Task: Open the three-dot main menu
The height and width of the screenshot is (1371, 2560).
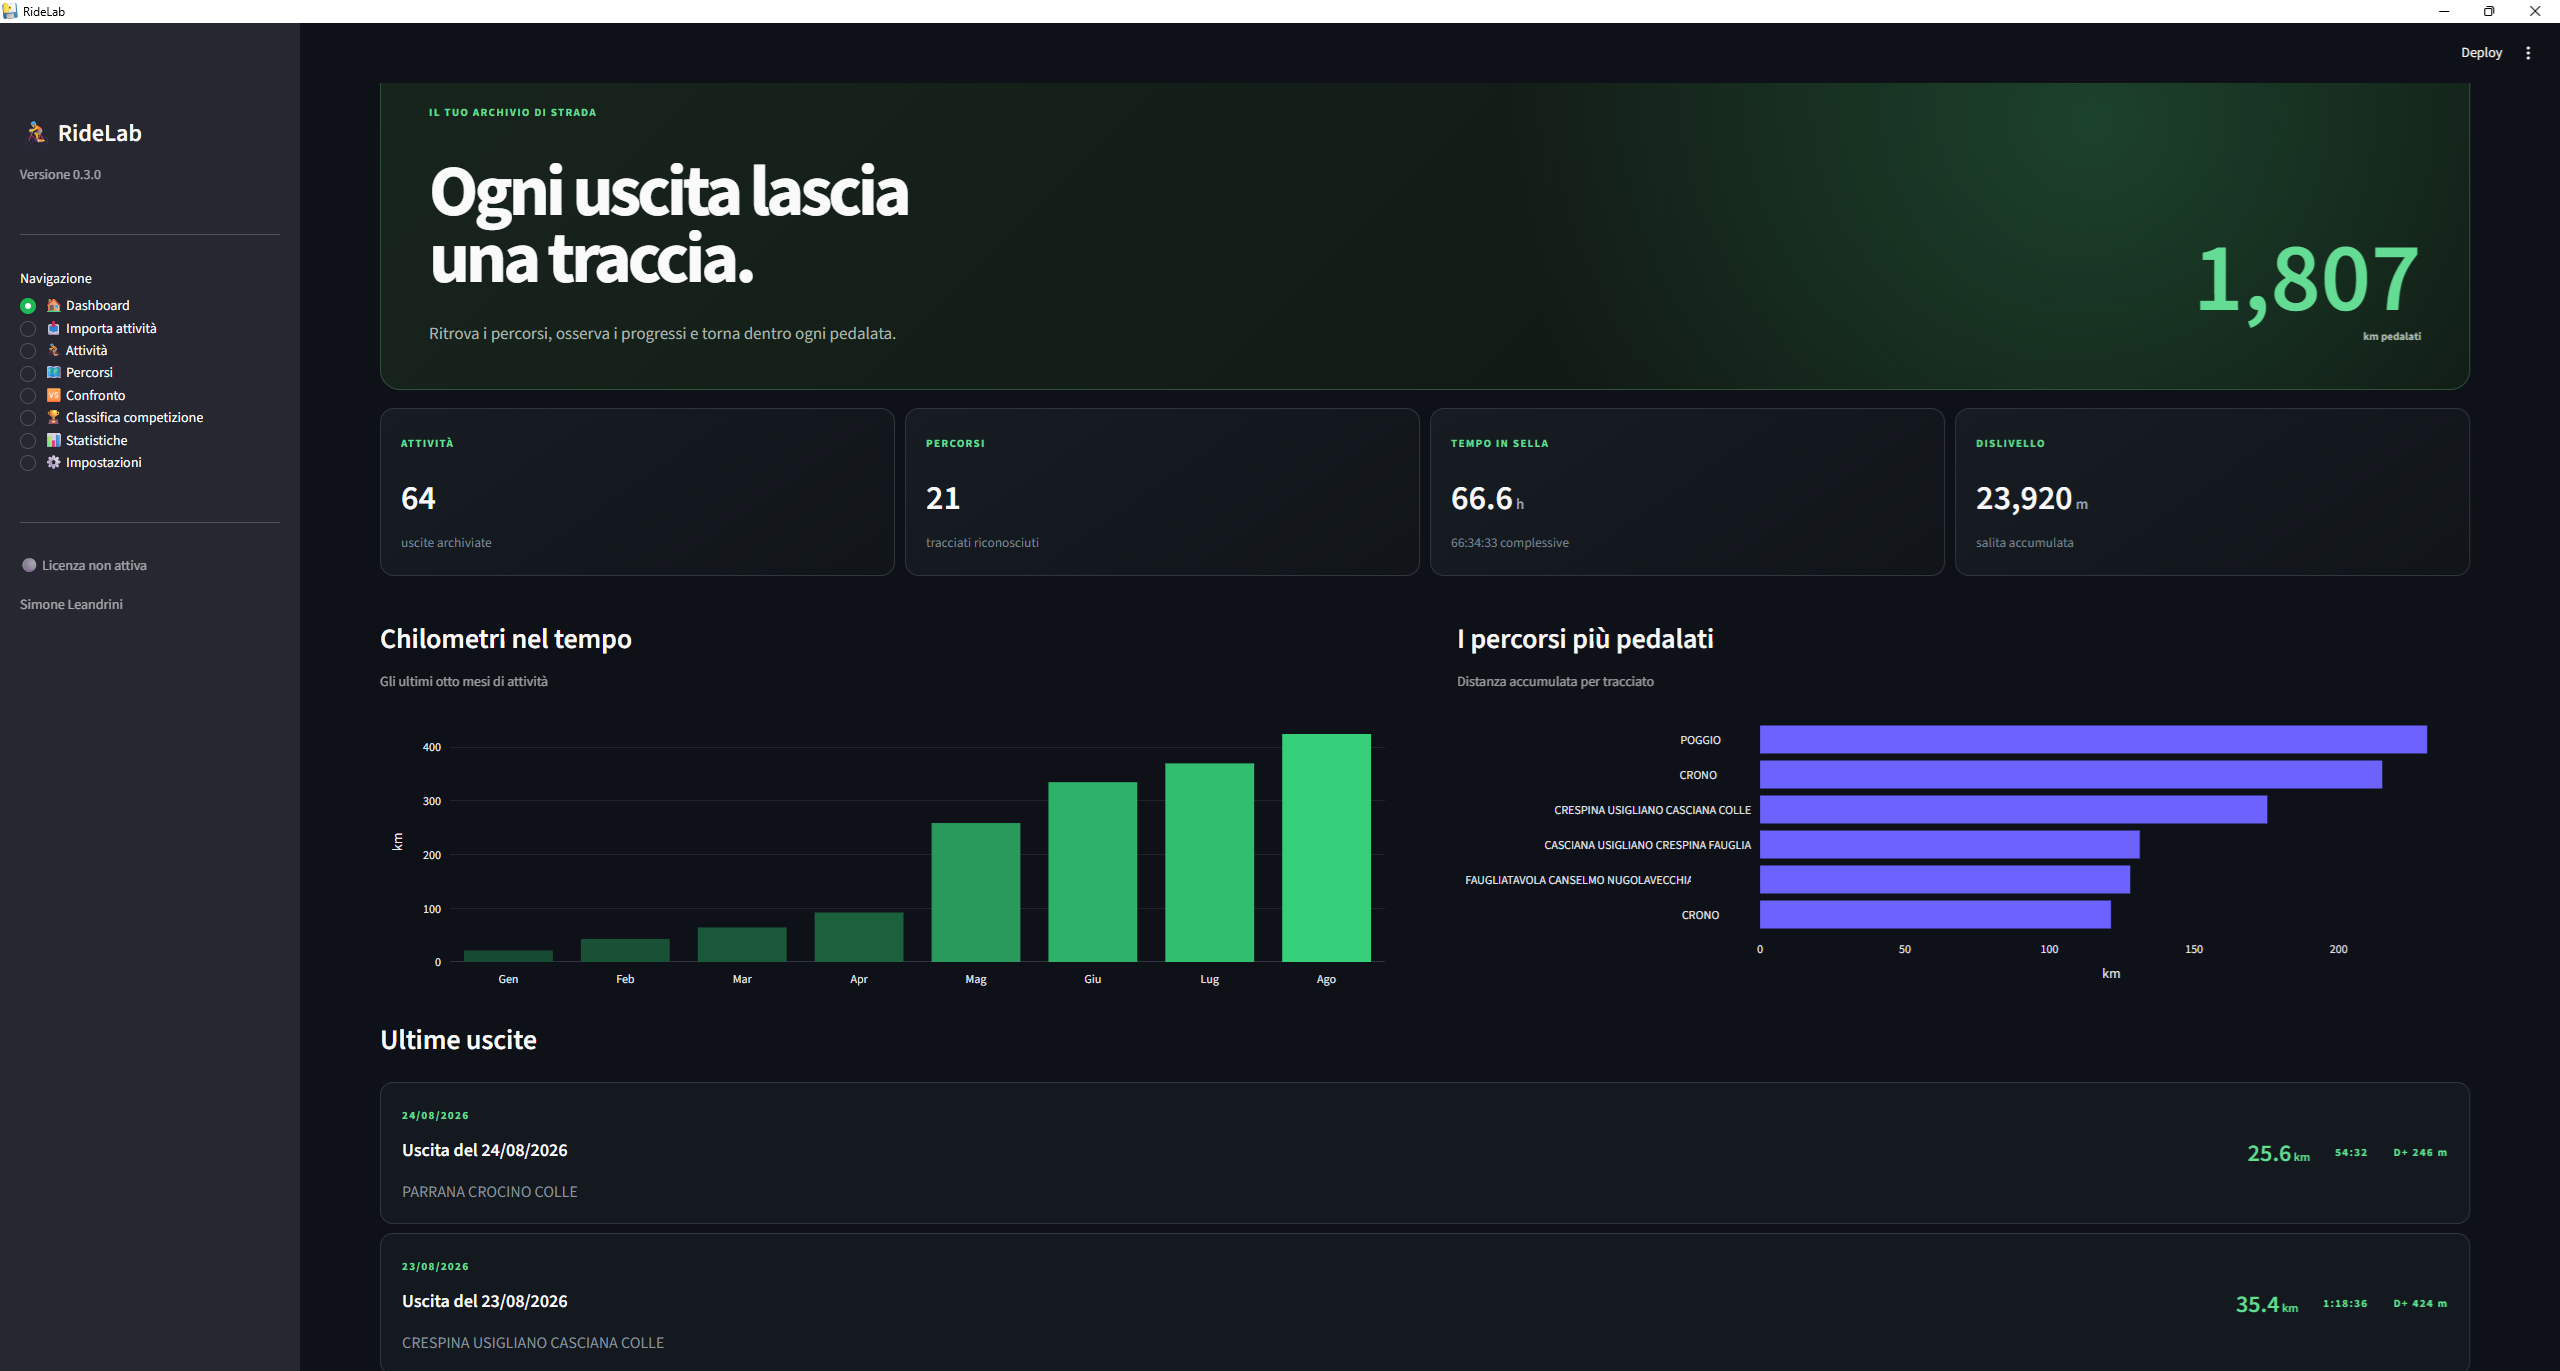Action: pos(2528,53)
